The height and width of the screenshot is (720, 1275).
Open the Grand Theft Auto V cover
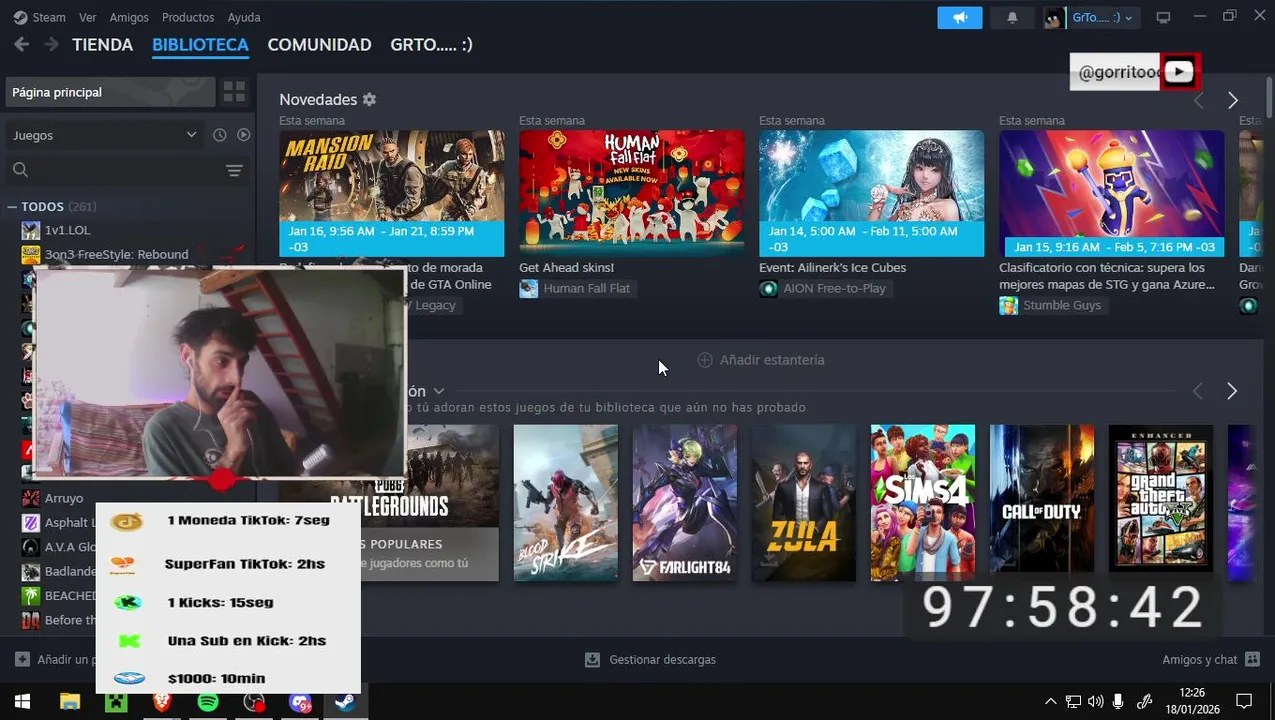click(1161, 499)
